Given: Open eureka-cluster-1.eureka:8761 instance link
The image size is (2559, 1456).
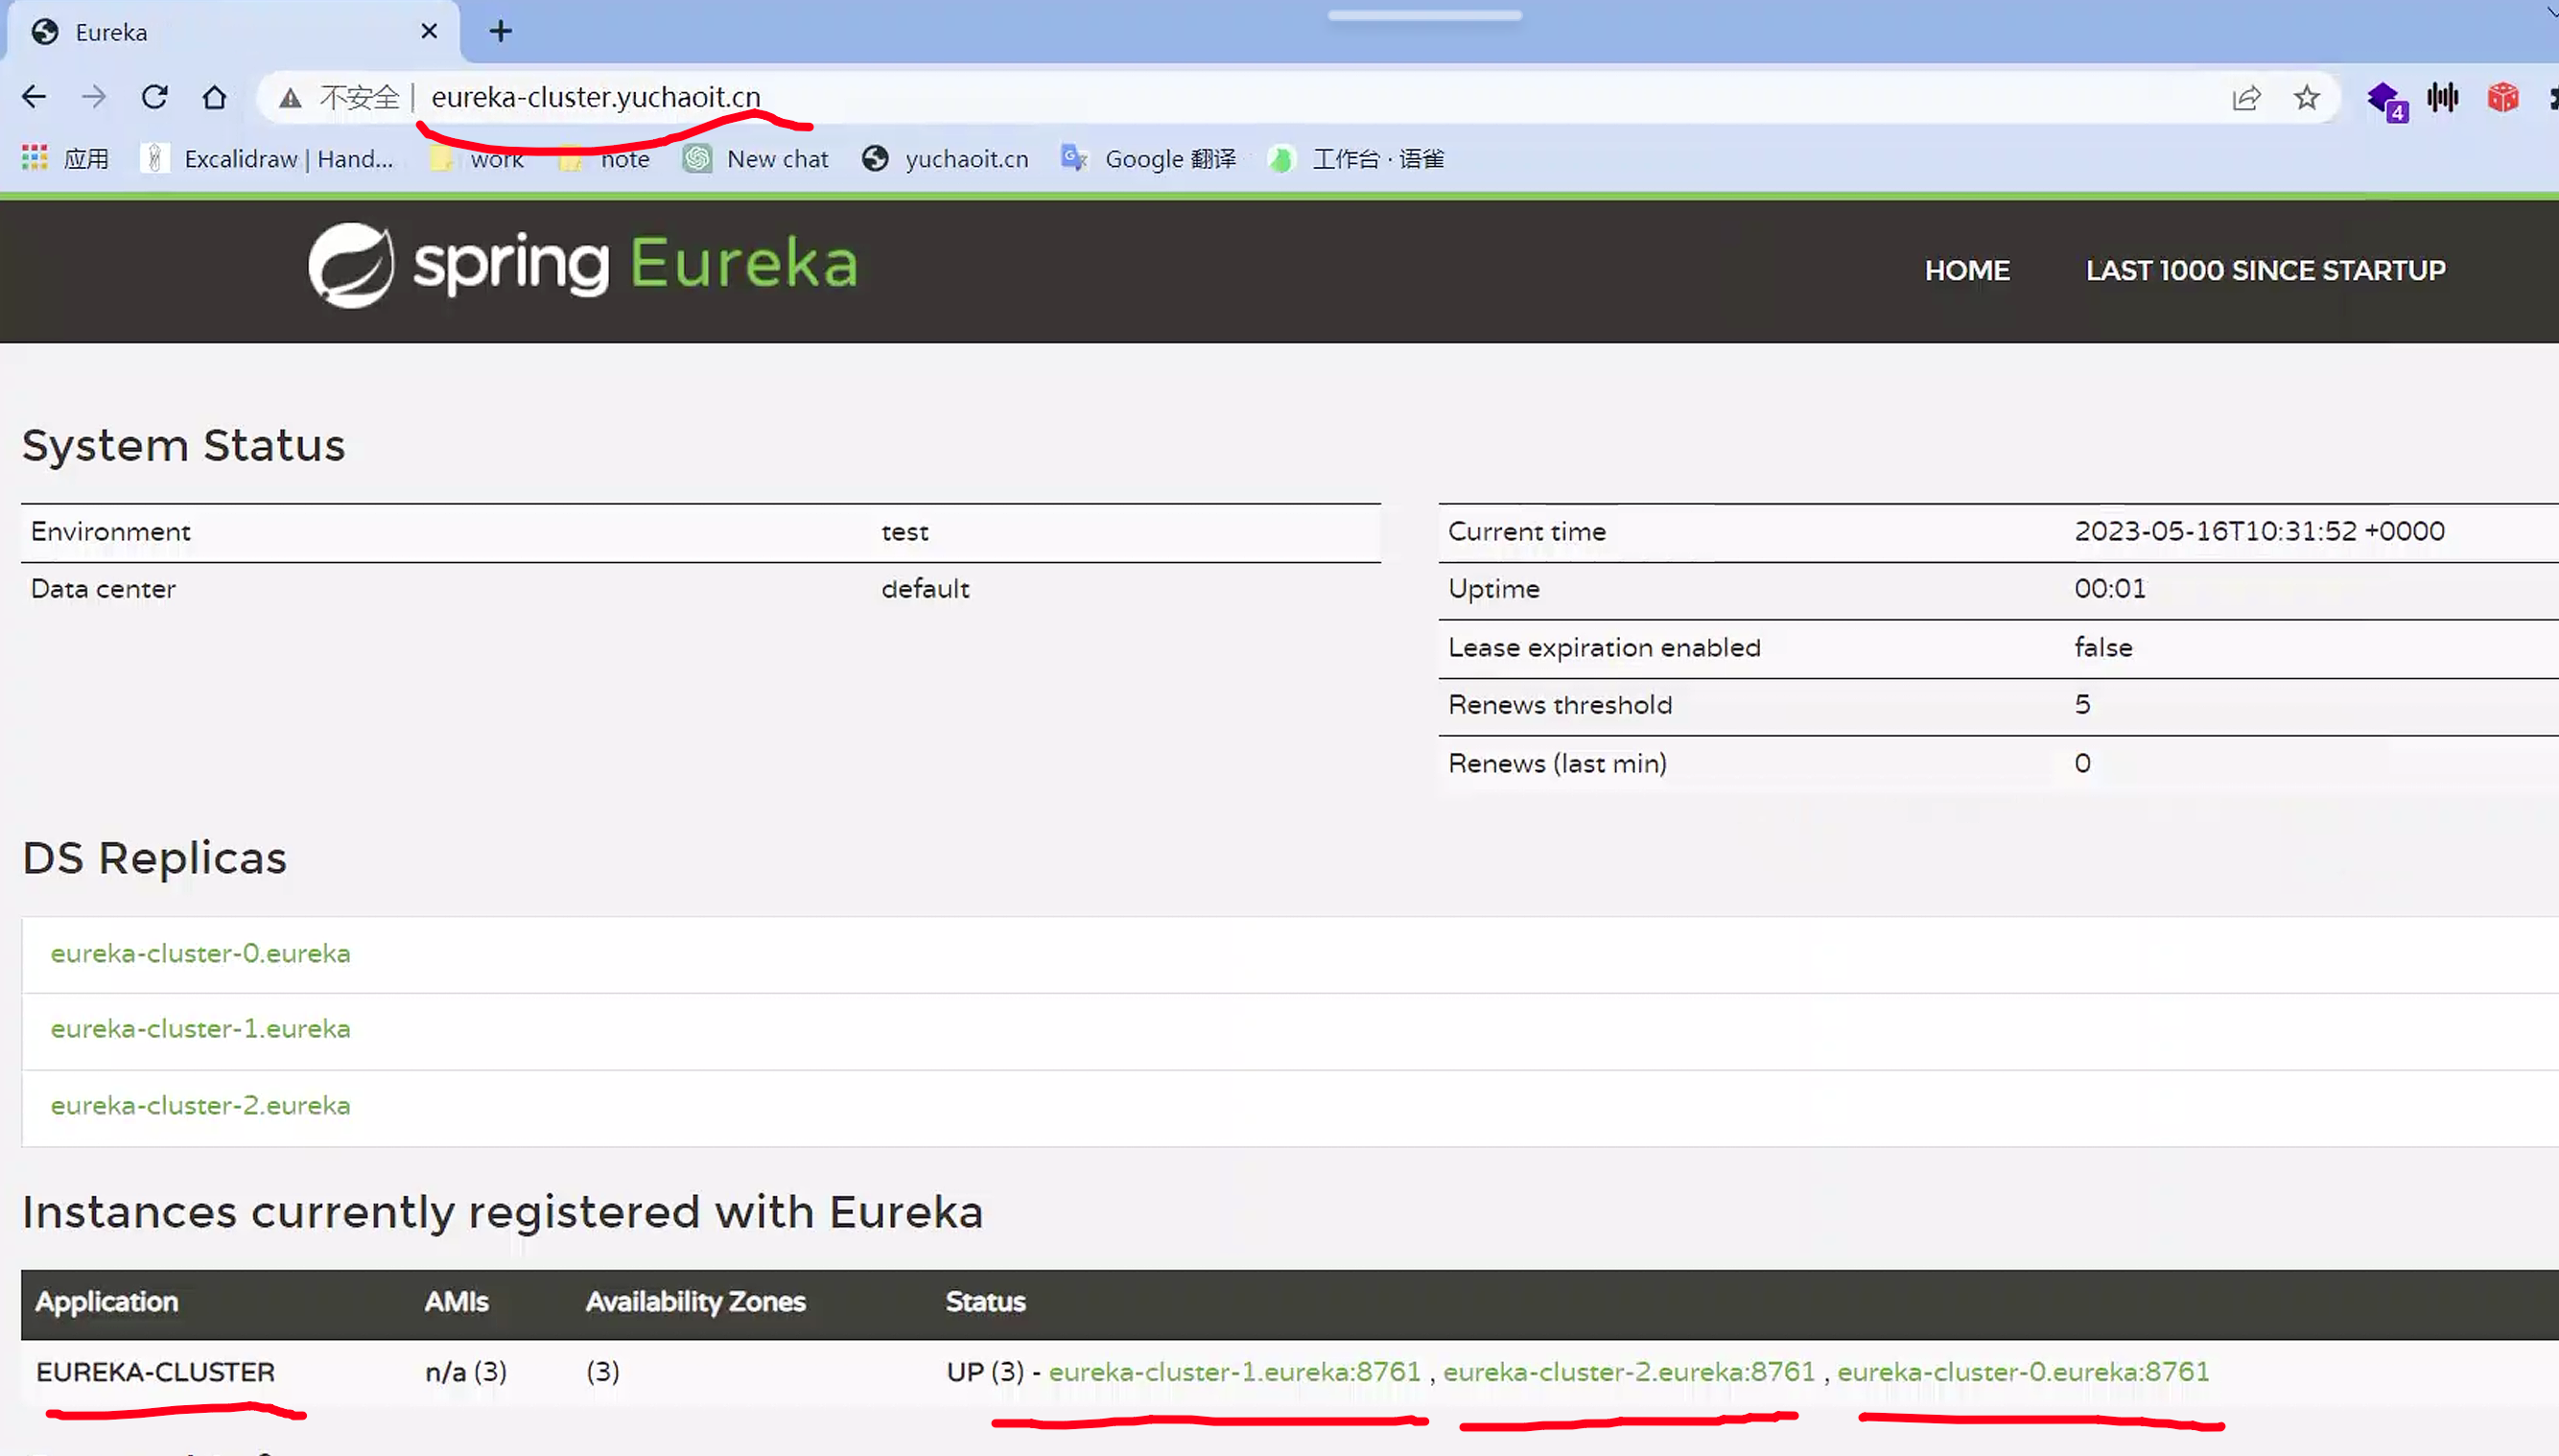Looking at the screenshot, I should point(1233,1371).
